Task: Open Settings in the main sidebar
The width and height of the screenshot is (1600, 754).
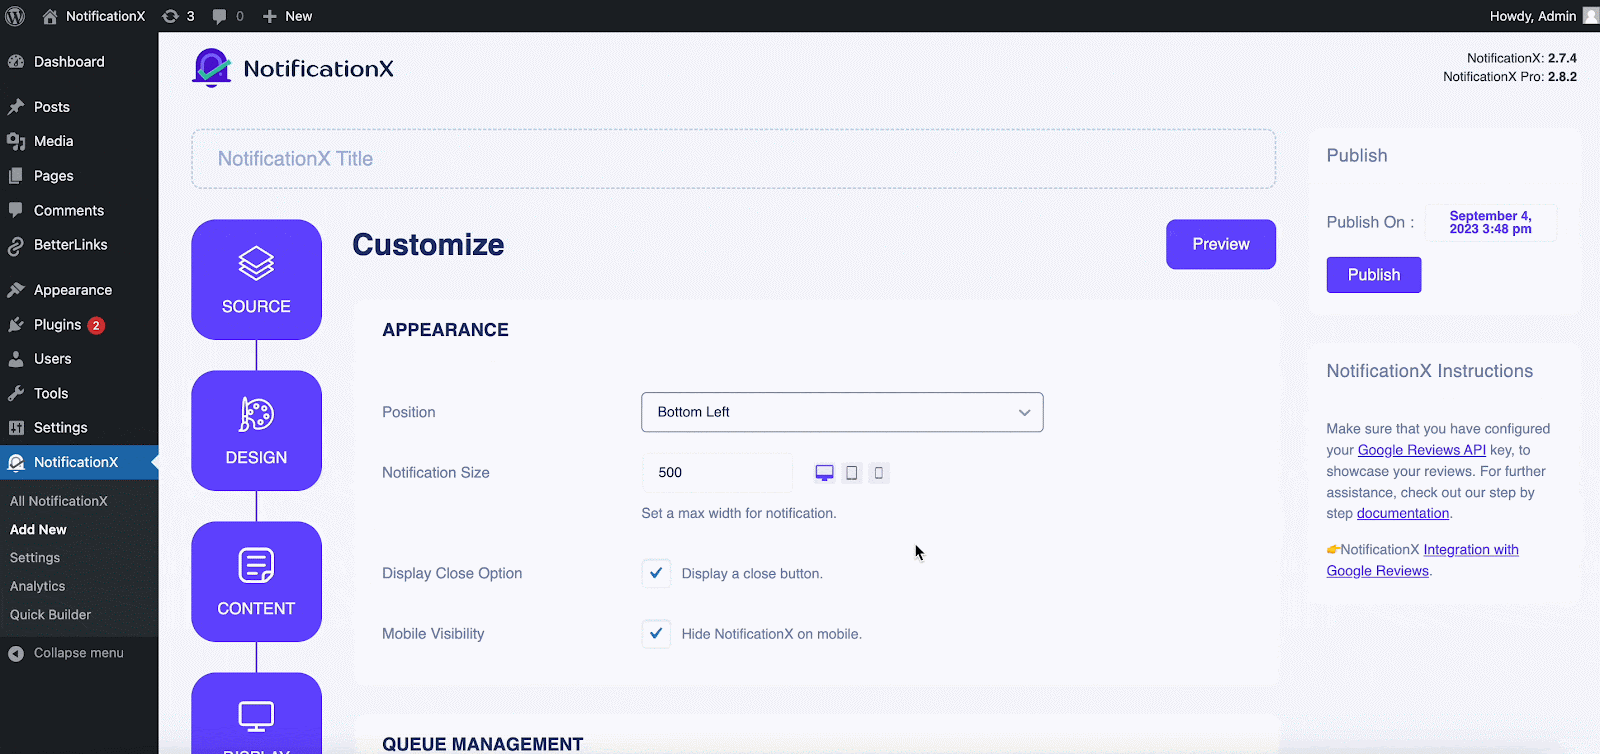Action: click(79, 428)
